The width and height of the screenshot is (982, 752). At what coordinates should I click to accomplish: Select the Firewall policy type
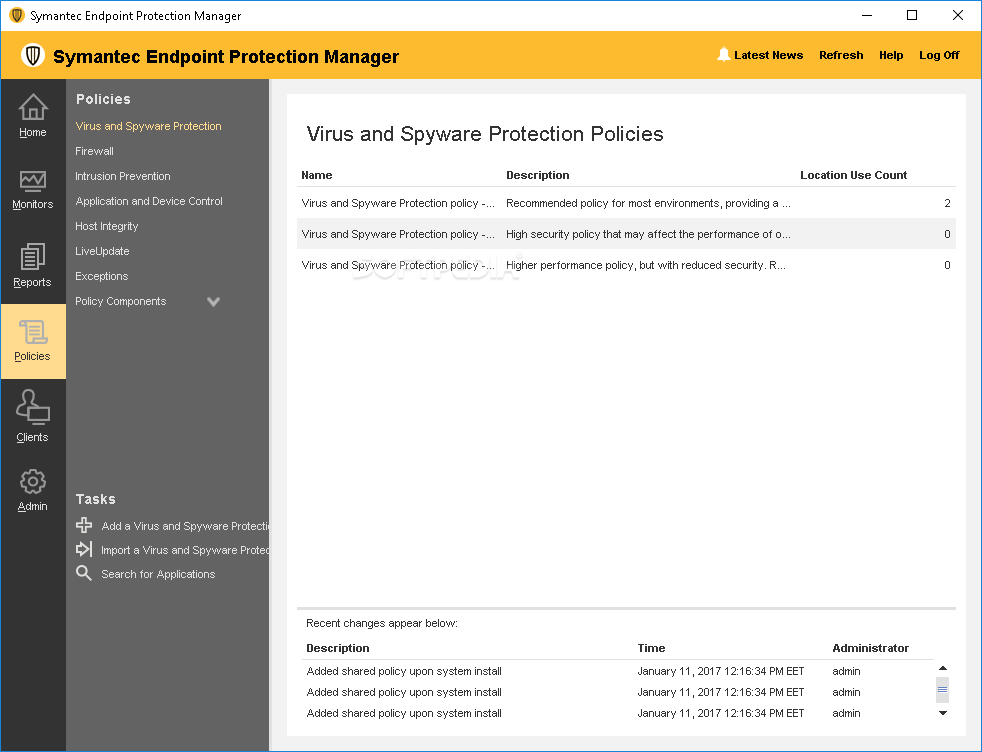click(x=95, y=151)
